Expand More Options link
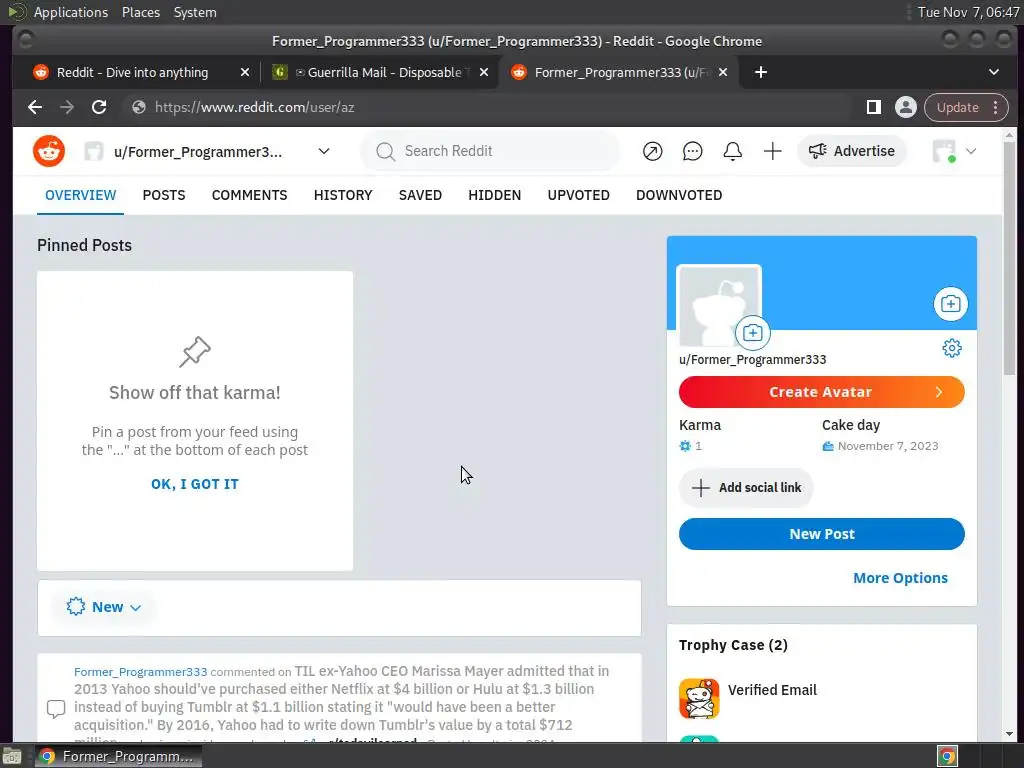The height and width of the screenshot is (768, 1024). [900, 578]
